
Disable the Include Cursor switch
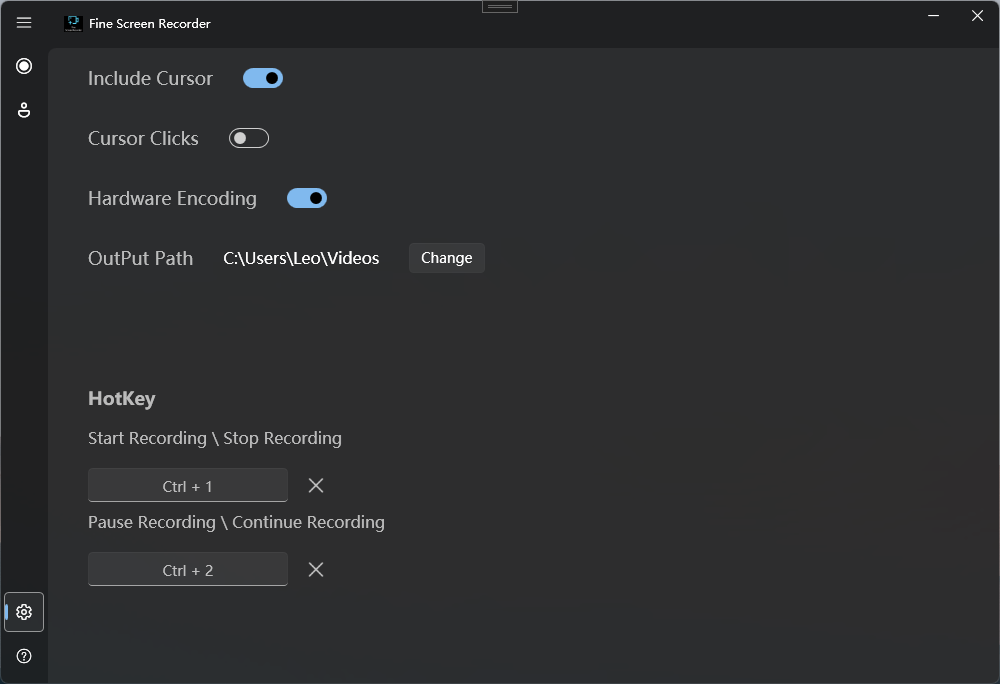point(263,78)
